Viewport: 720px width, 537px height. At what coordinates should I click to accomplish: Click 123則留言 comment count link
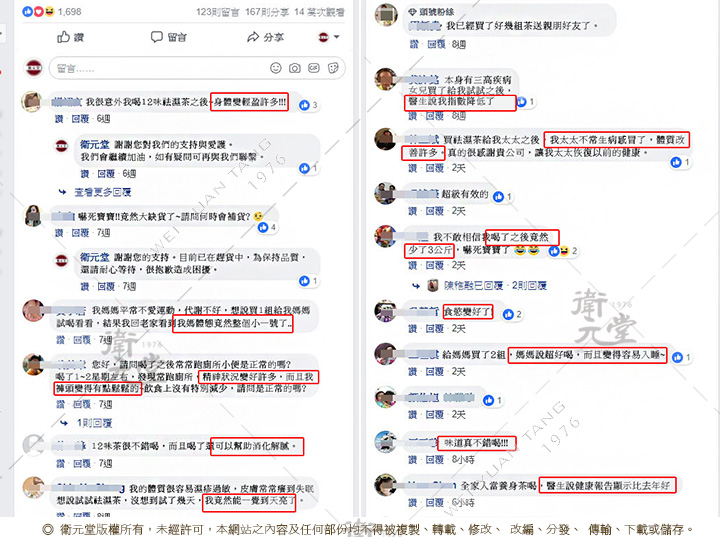point(217,12)
